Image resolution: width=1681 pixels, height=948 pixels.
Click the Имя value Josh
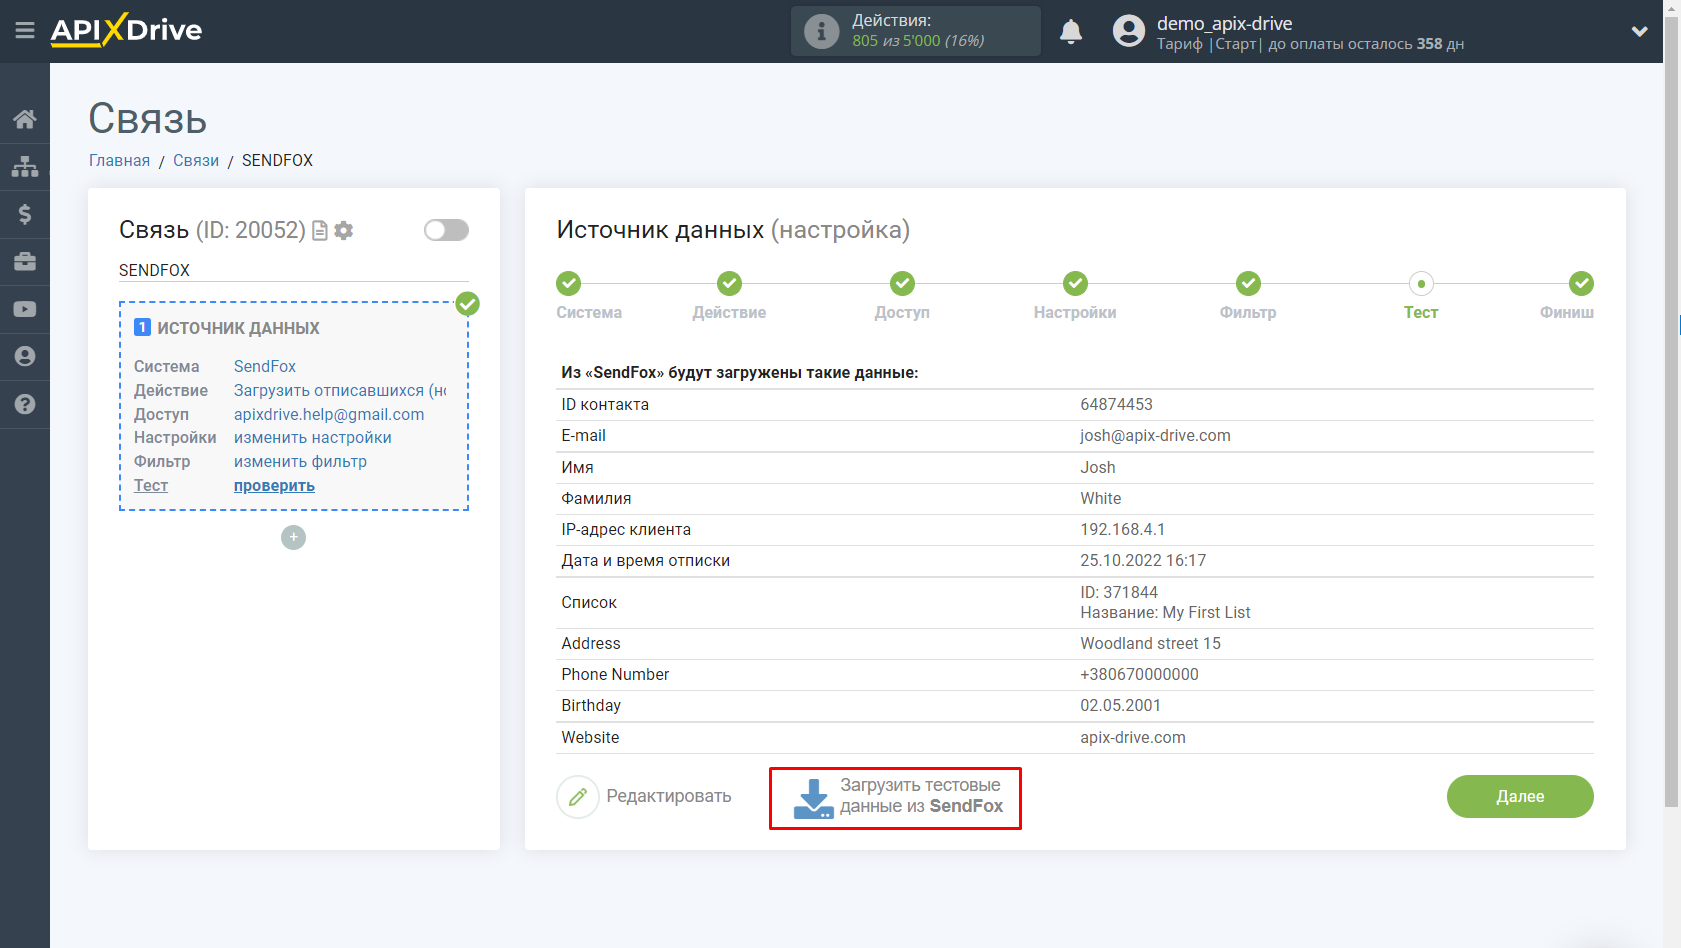pyautogui.click(x=1097, y=467)
